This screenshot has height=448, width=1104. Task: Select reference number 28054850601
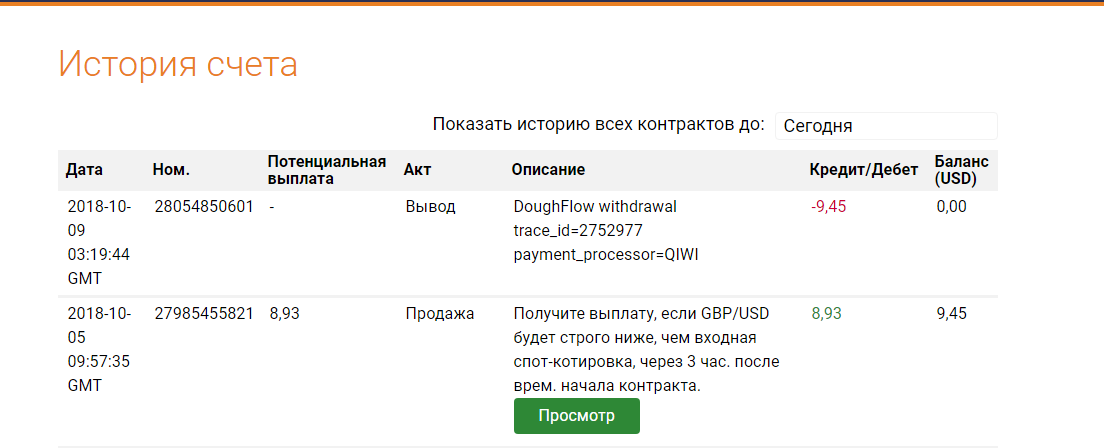tap(204, 207)
